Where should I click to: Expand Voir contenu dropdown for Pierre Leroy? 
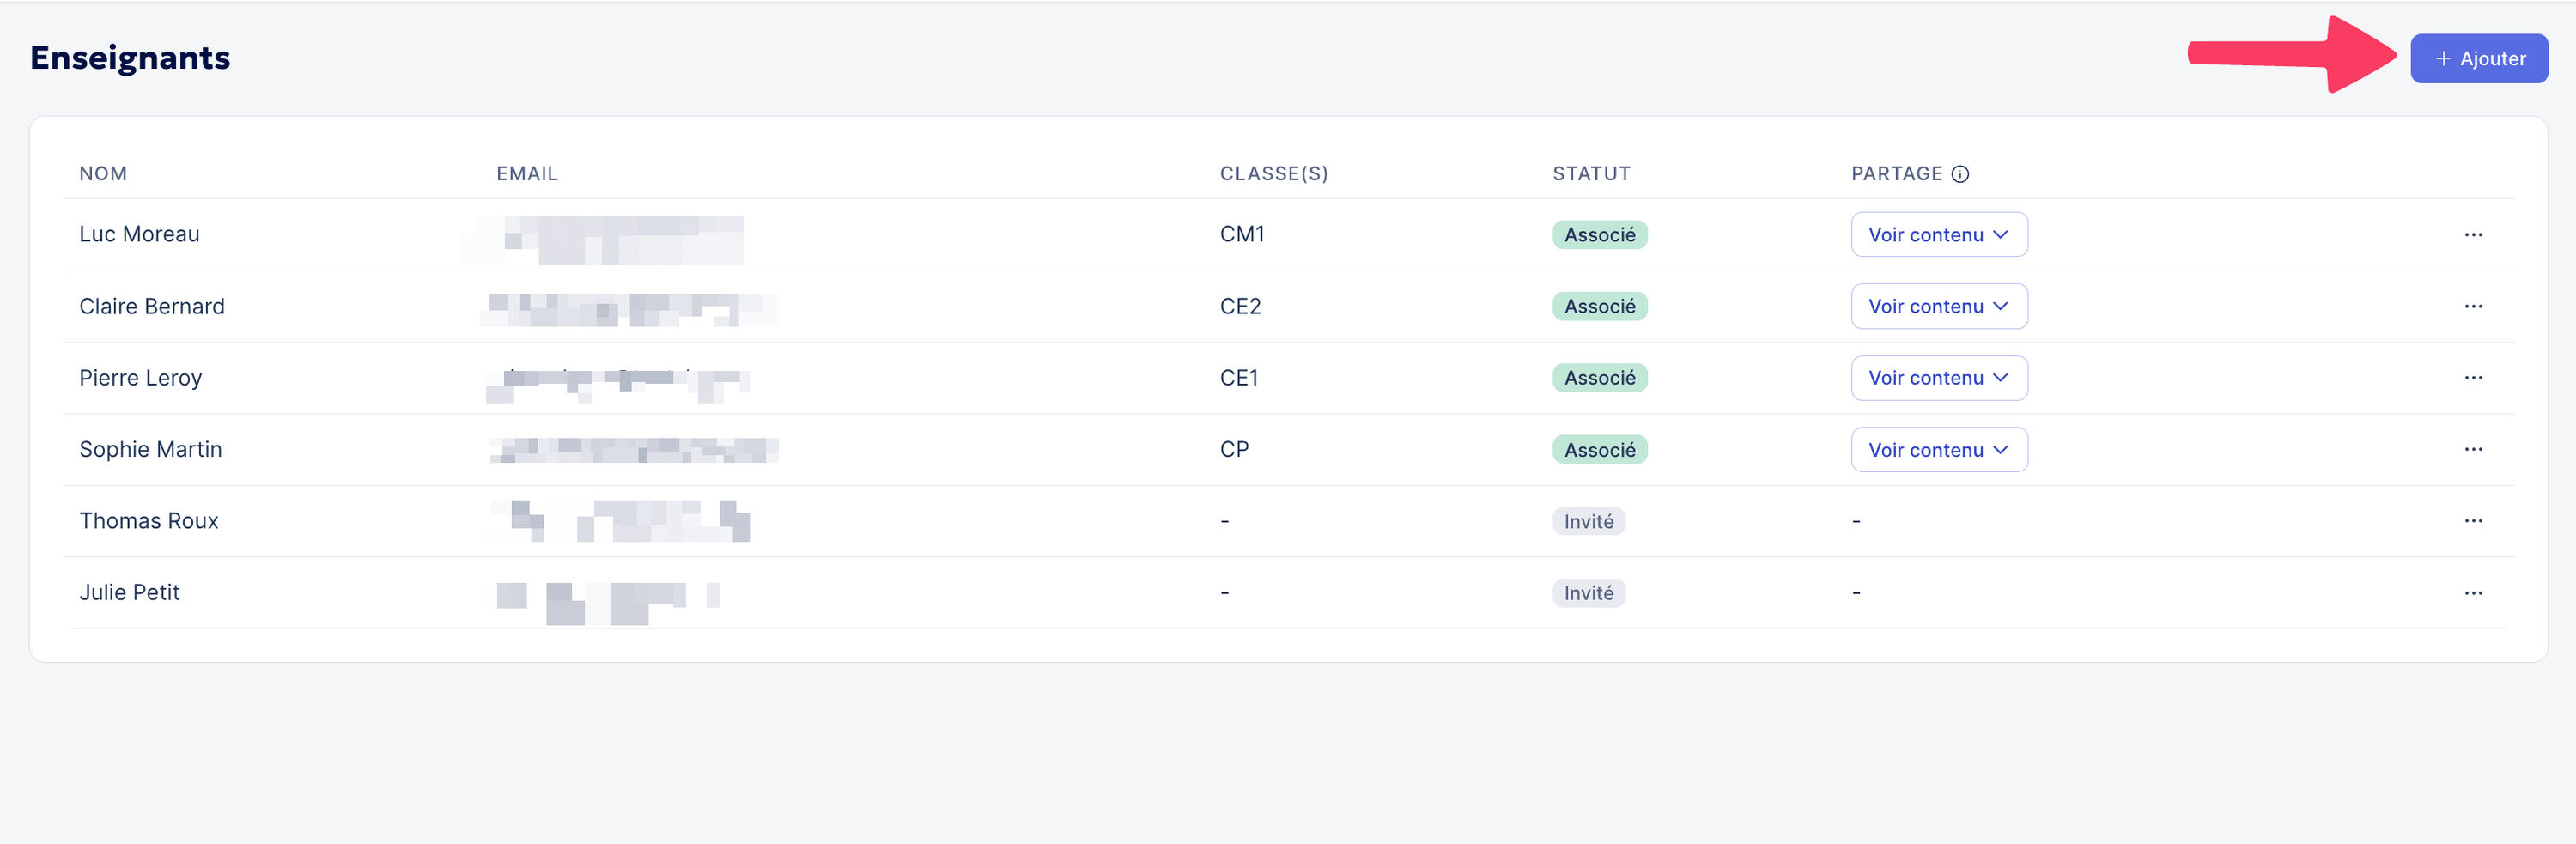[x=1938, y=378]
